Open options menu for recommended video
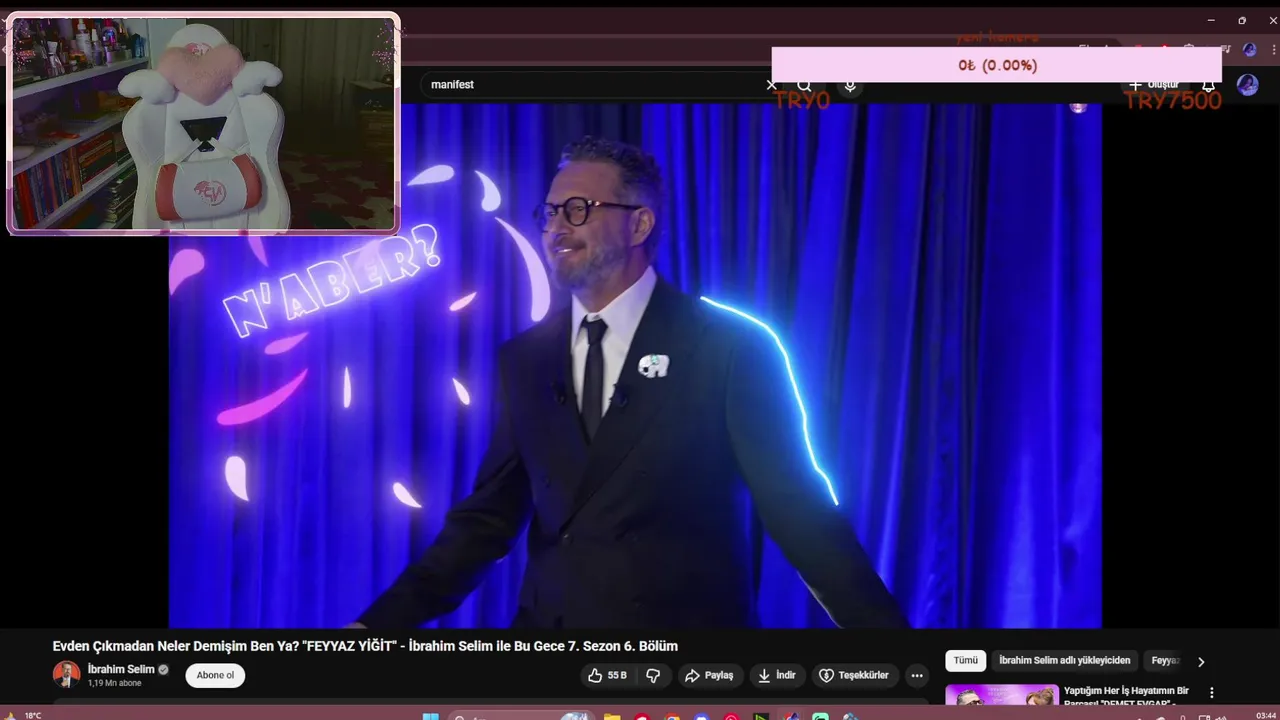Image resolution: width=1280 pixels, height=720 pixels. click(x=1212, y=692)
